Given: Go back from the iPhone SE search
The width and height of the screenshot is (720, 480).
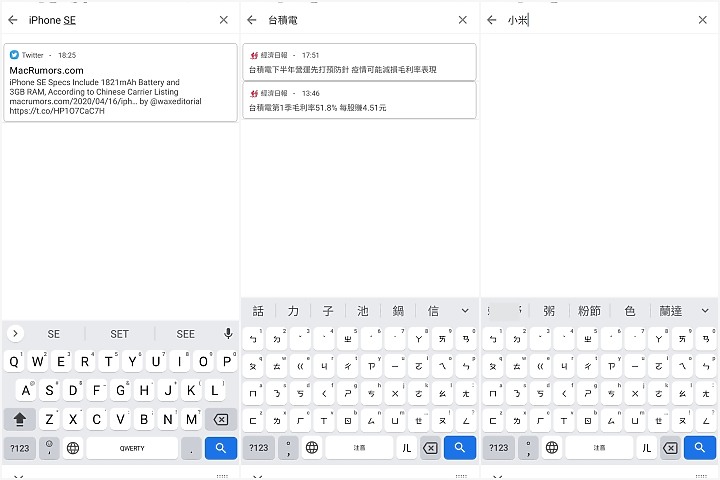Looking at the screenshot, I should click(13, 20).
